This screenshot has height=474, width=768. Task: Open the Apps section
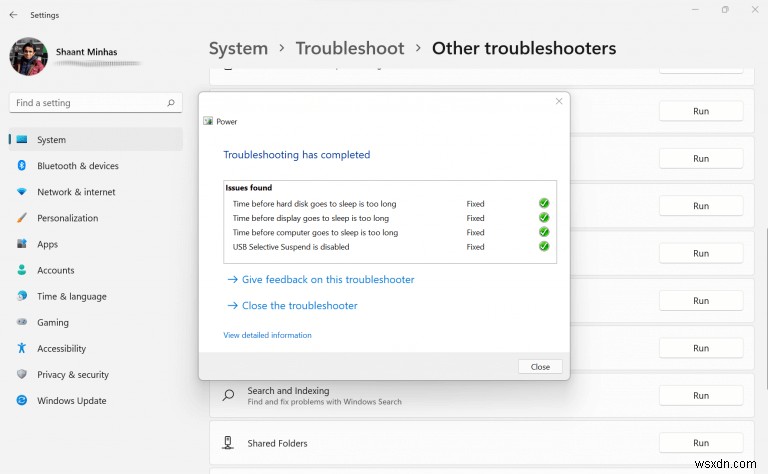pyautogui.click(x=47, y=244)
